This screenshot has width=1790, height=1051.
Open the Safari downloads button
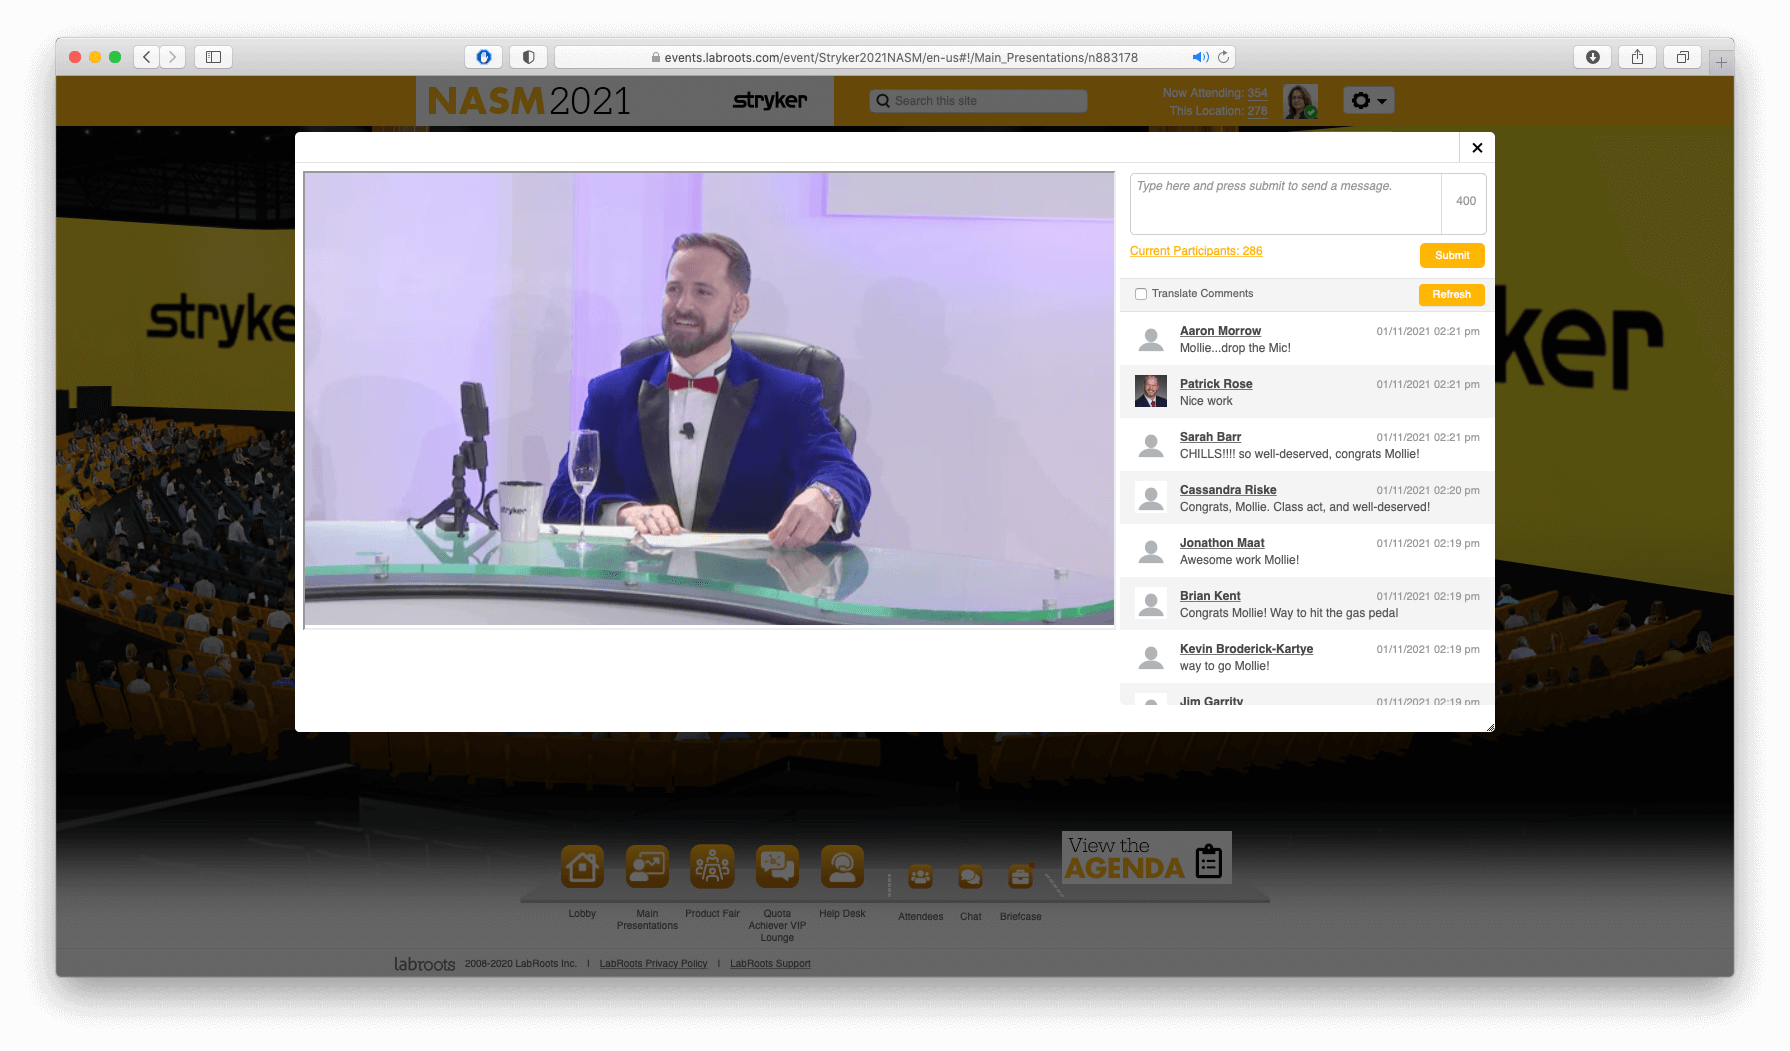pos(1593,57)
